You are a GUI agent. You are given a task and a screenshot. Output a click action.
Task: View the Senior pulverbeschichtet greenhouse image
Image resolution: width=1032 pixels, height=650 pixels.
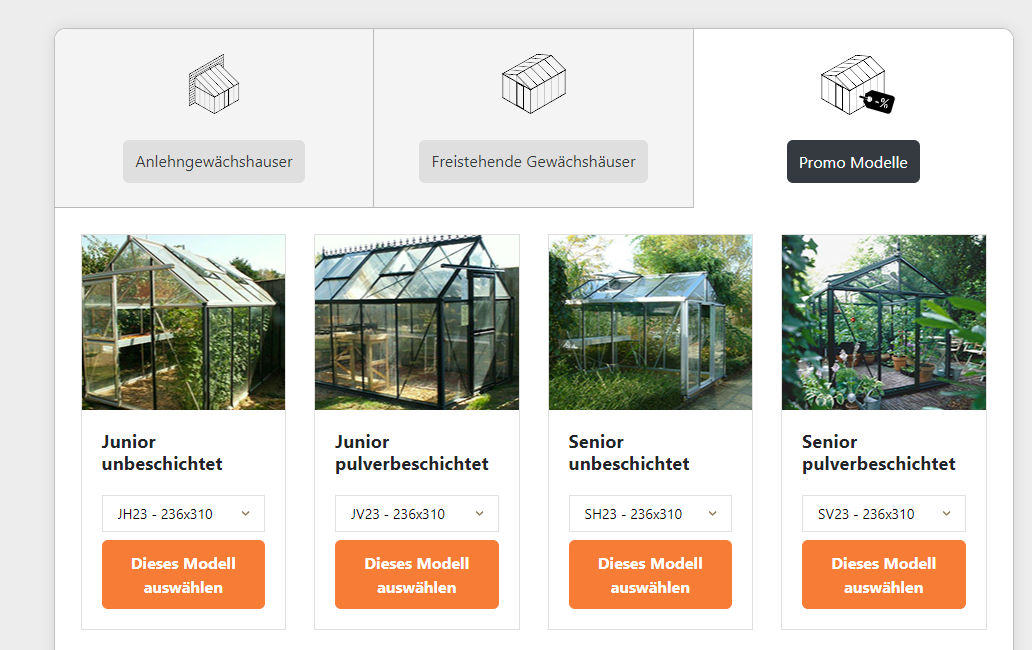(884, 322)
